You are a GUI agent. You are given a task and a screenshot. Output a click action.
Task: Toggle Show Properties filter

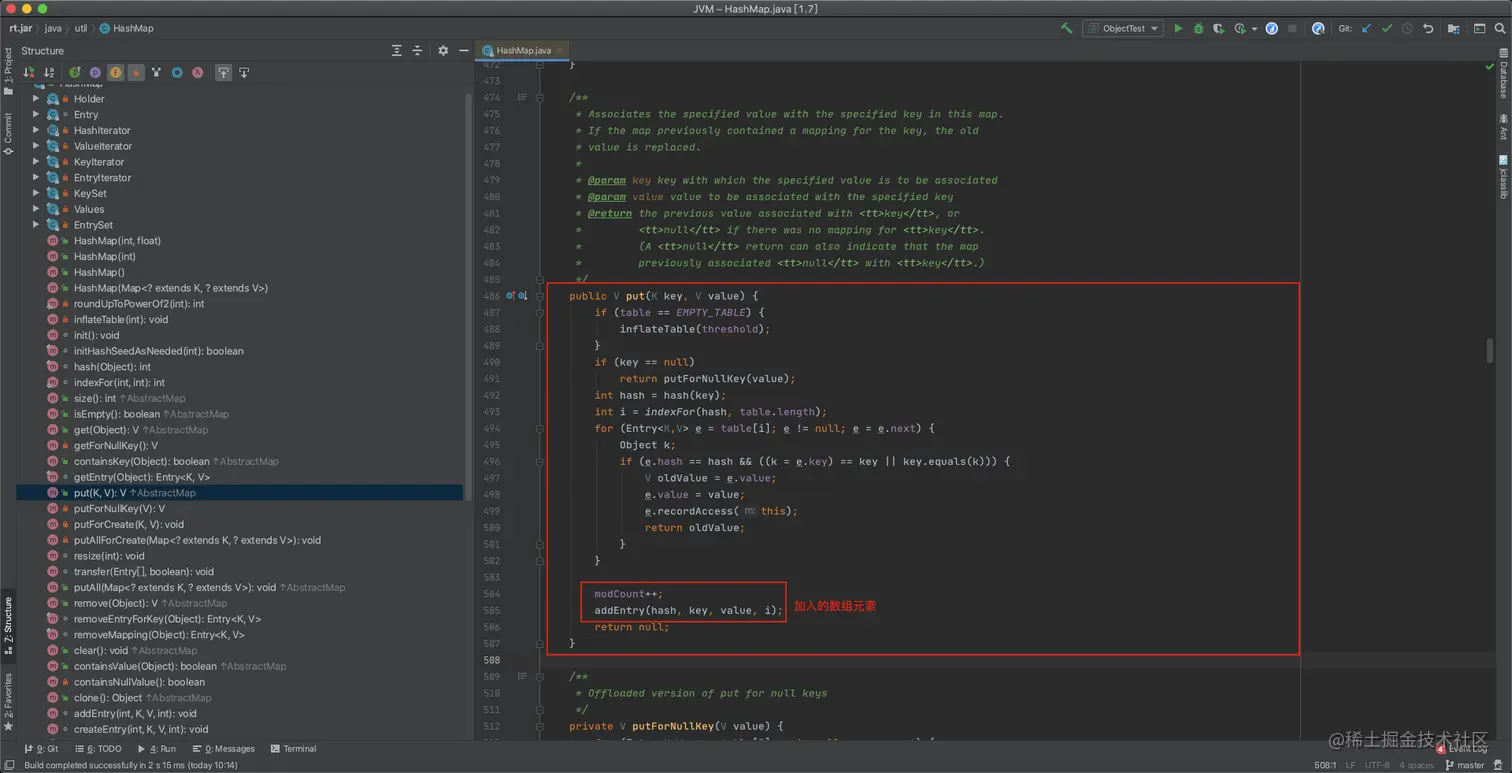95,72
